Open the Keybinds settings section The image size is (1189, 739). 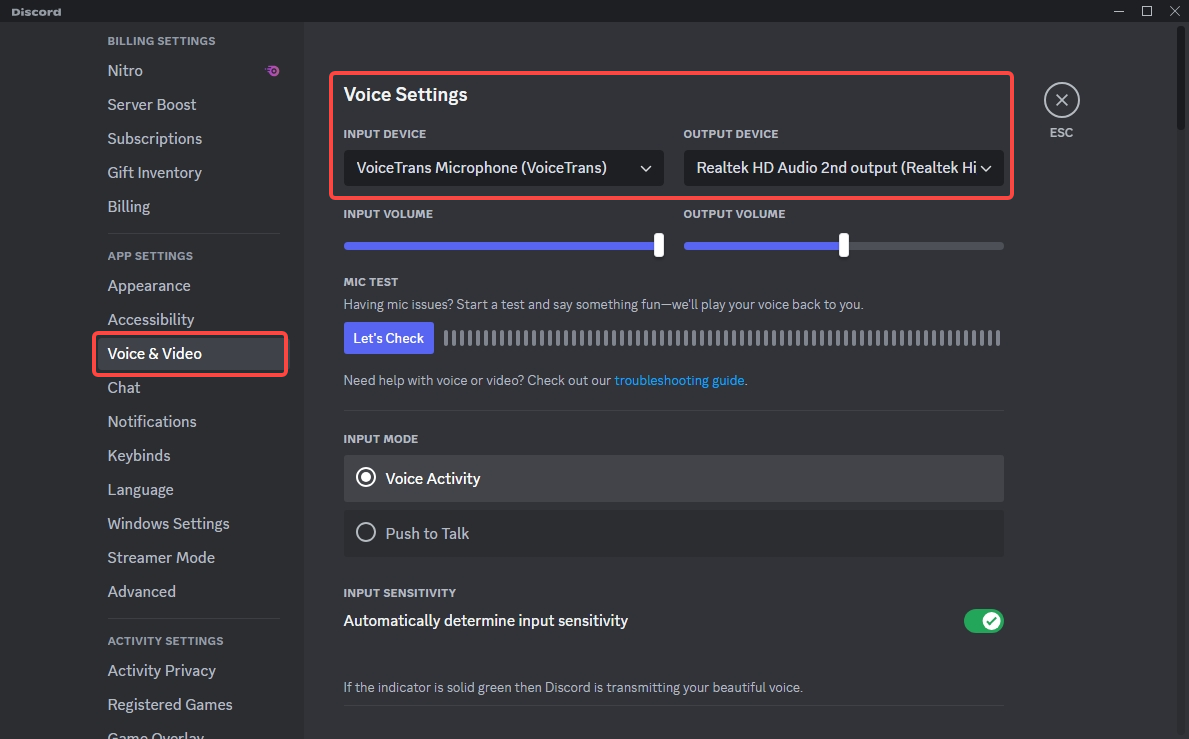click(138, 455)
